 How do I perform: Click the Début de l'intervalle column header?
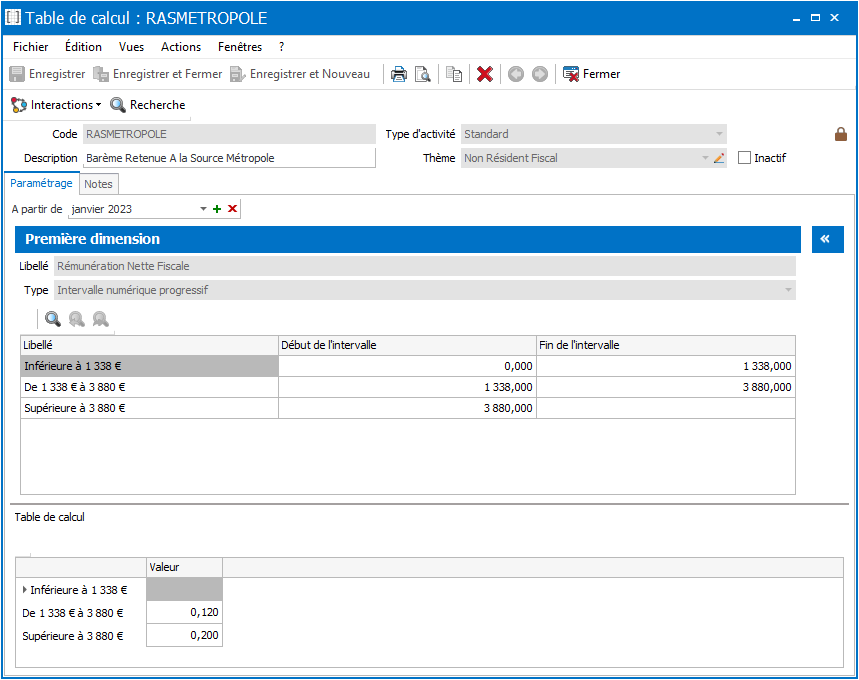point(407,345)
